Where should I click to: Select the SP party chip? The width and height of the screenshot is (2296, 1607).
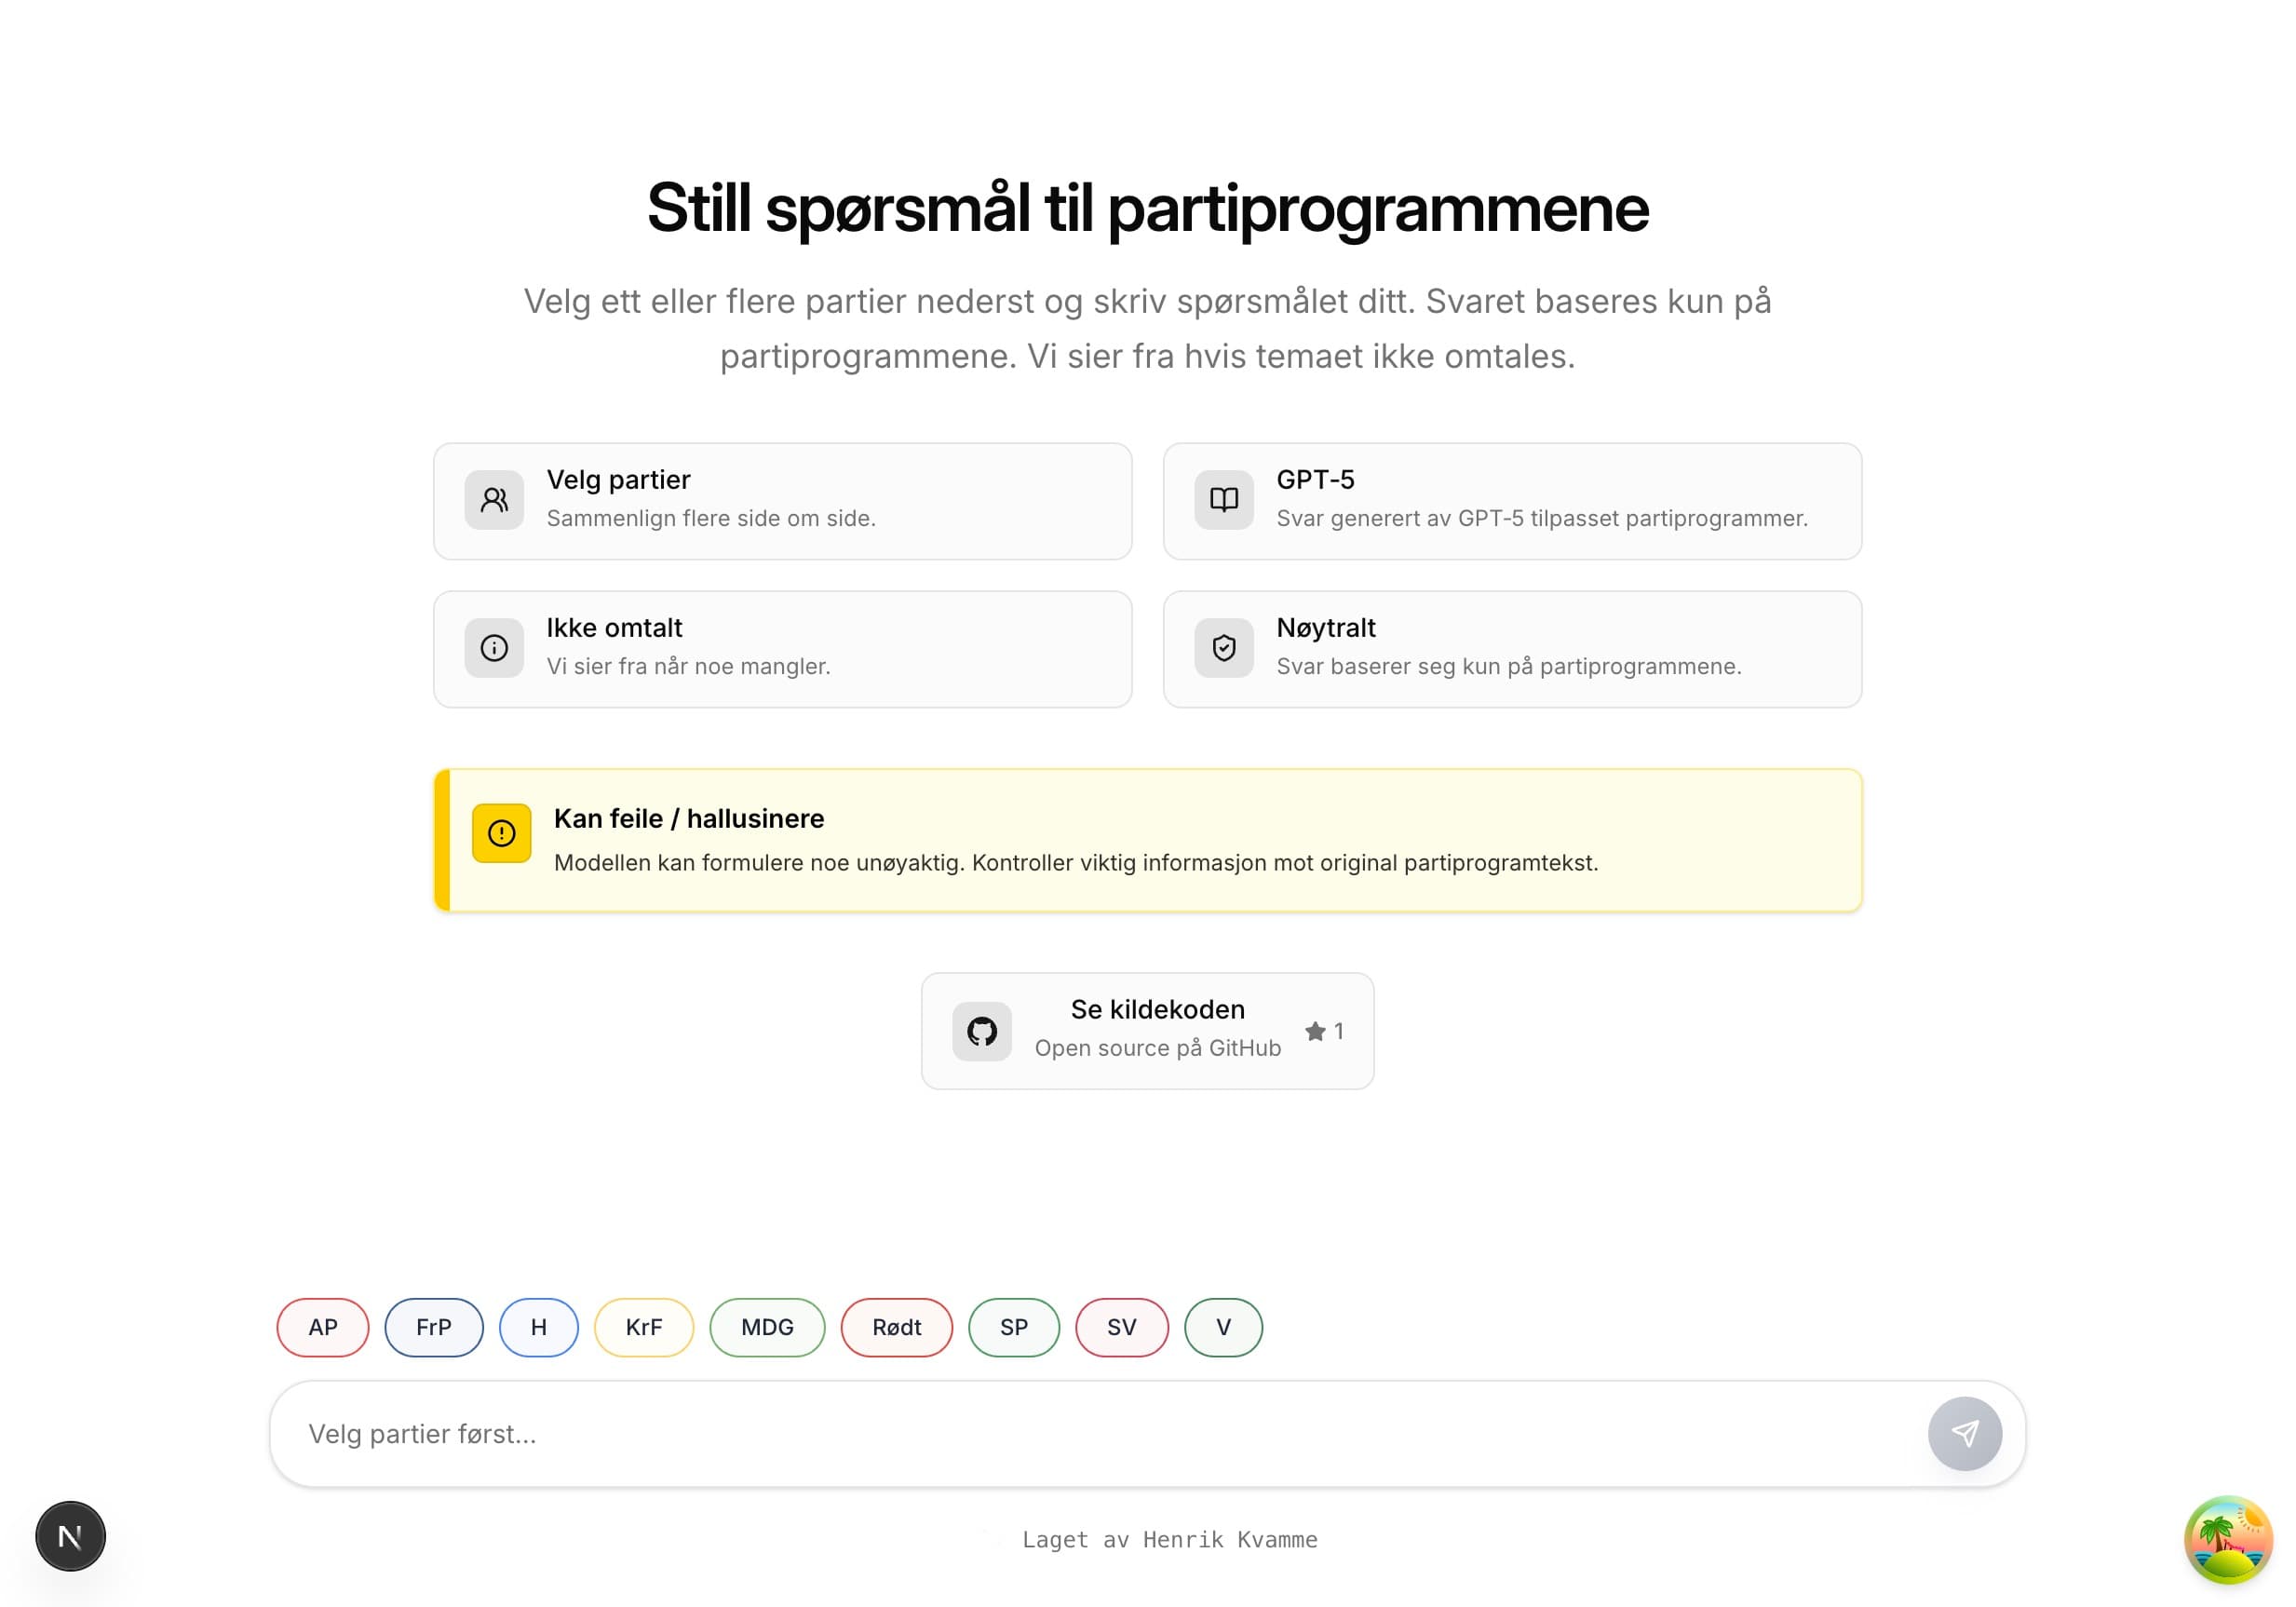1013,1327
